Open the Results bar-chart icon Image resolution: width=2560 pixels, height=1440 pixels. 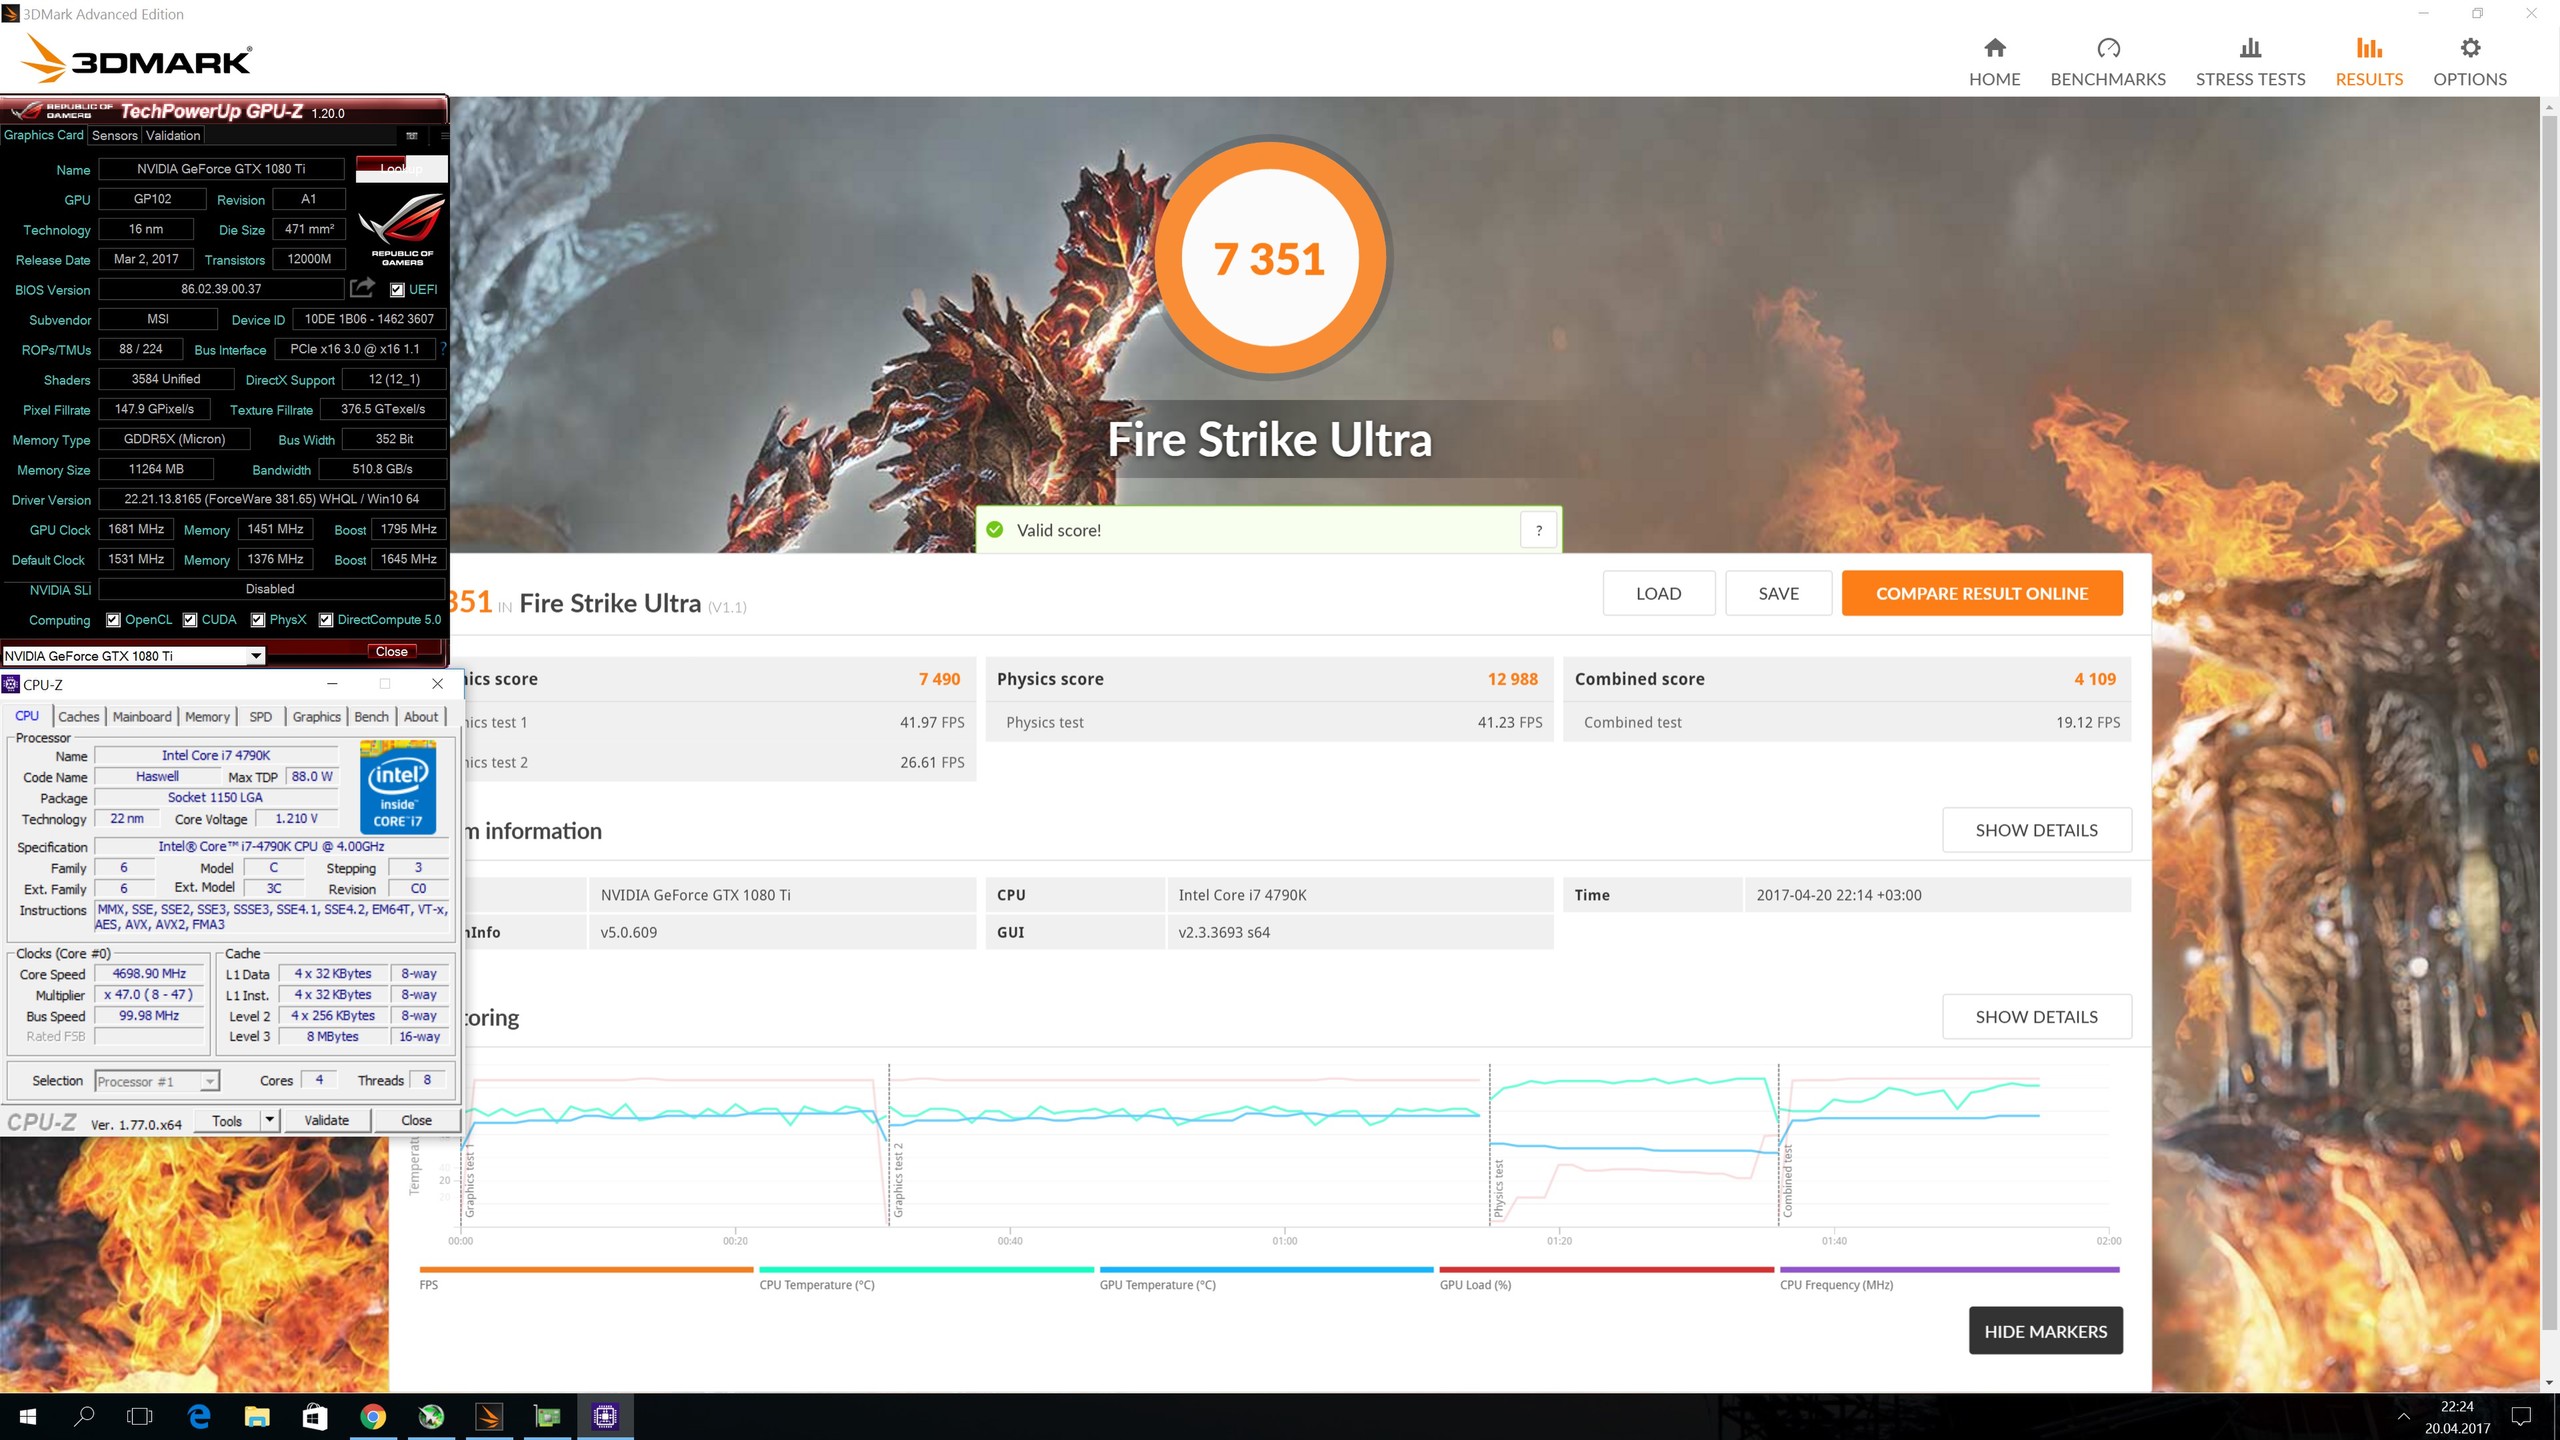pyautogui.click(x=2369, y=48)
